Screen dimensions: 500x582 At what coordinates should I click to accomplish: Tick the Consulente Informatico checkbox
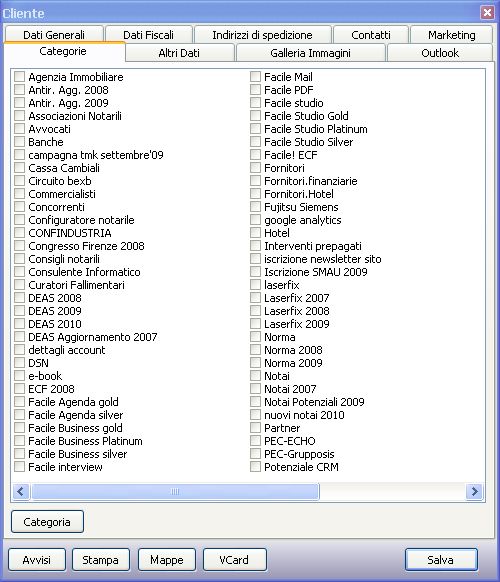pyautogui.click(x=19, y=272)
